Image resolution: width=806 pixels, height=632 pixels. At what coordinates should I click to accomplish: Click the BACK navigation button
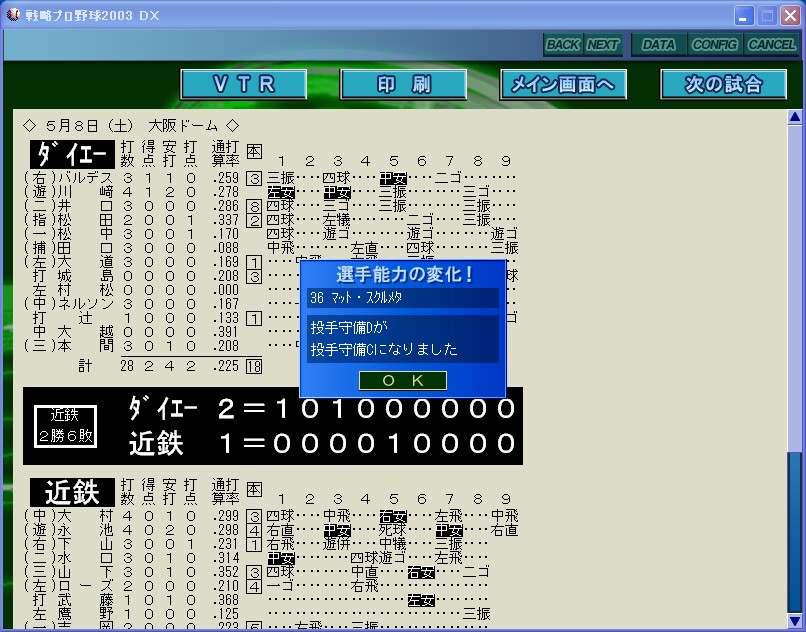tap(563, 45)
